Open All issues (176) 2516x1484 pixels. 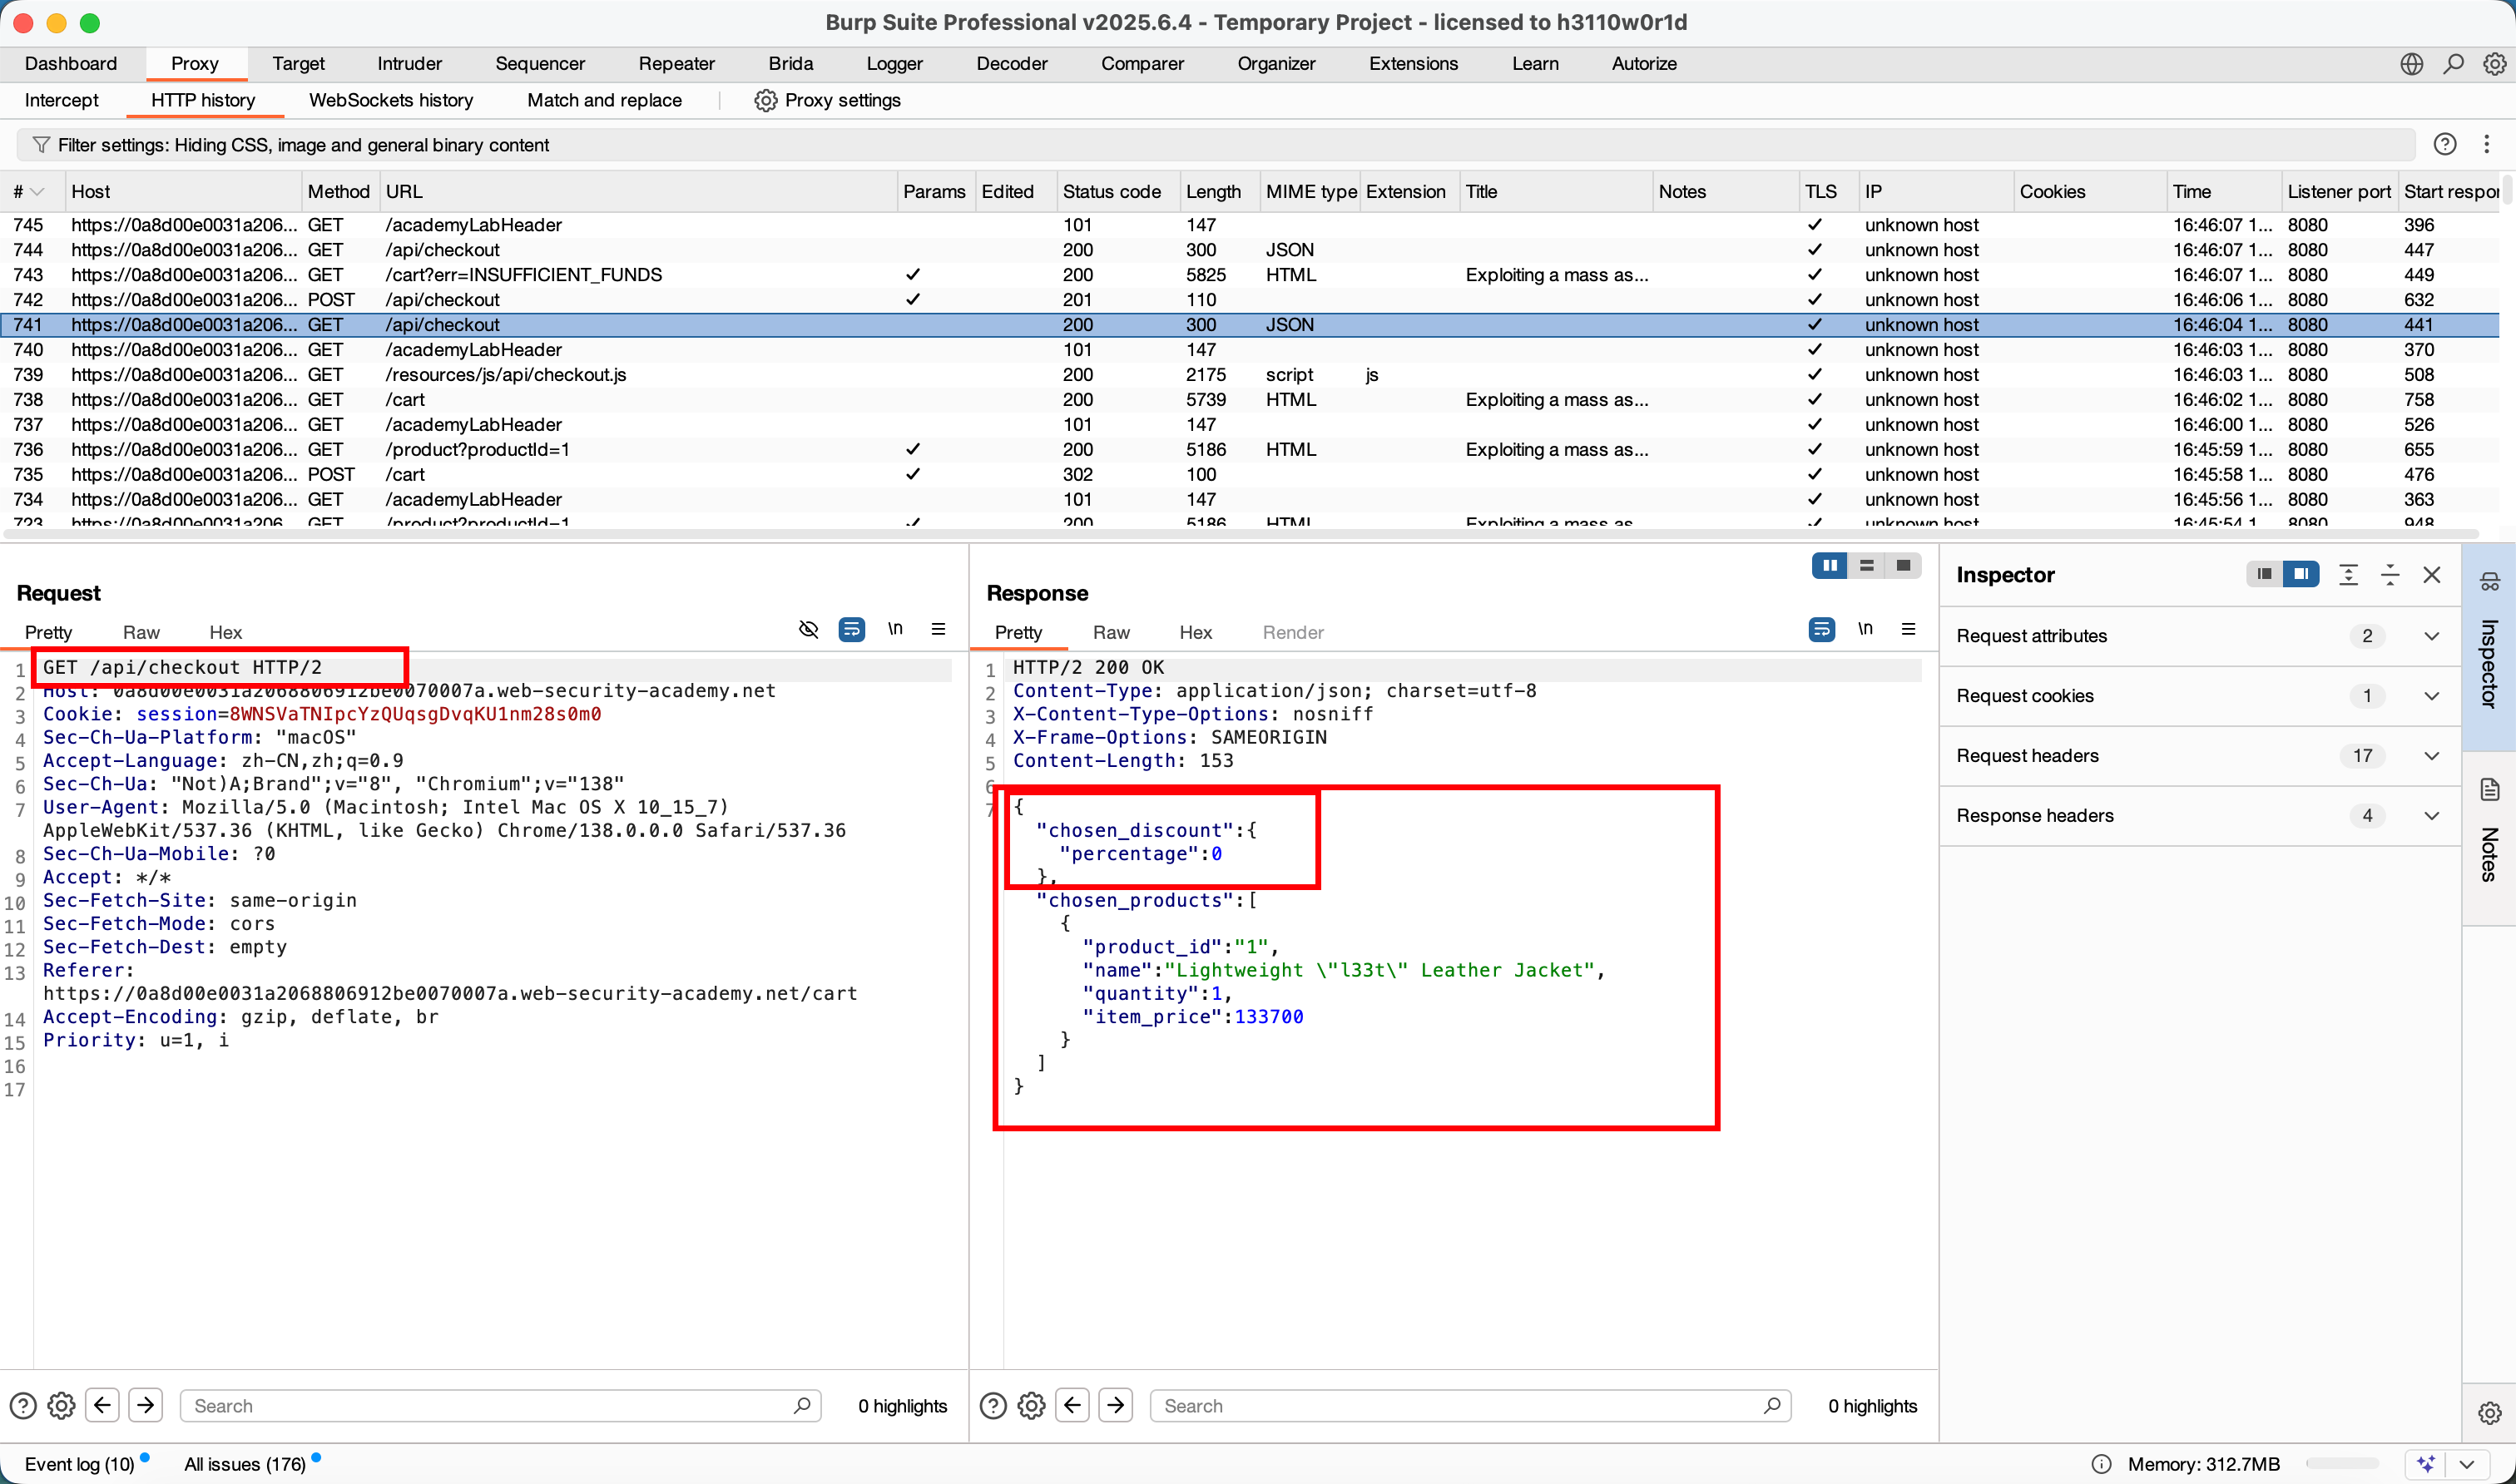[245, 1463]
